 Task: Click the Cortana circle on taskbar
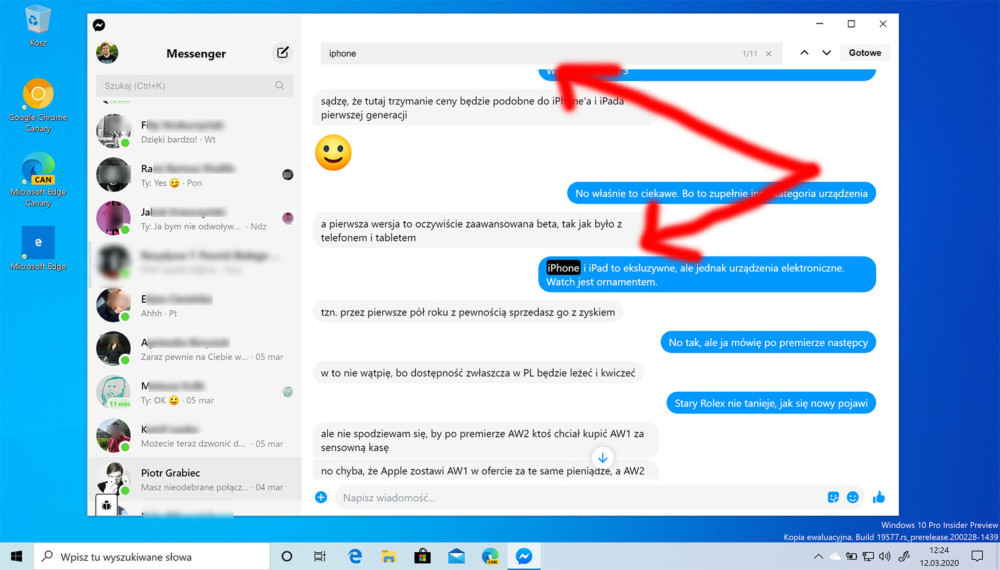coord(286,557)
